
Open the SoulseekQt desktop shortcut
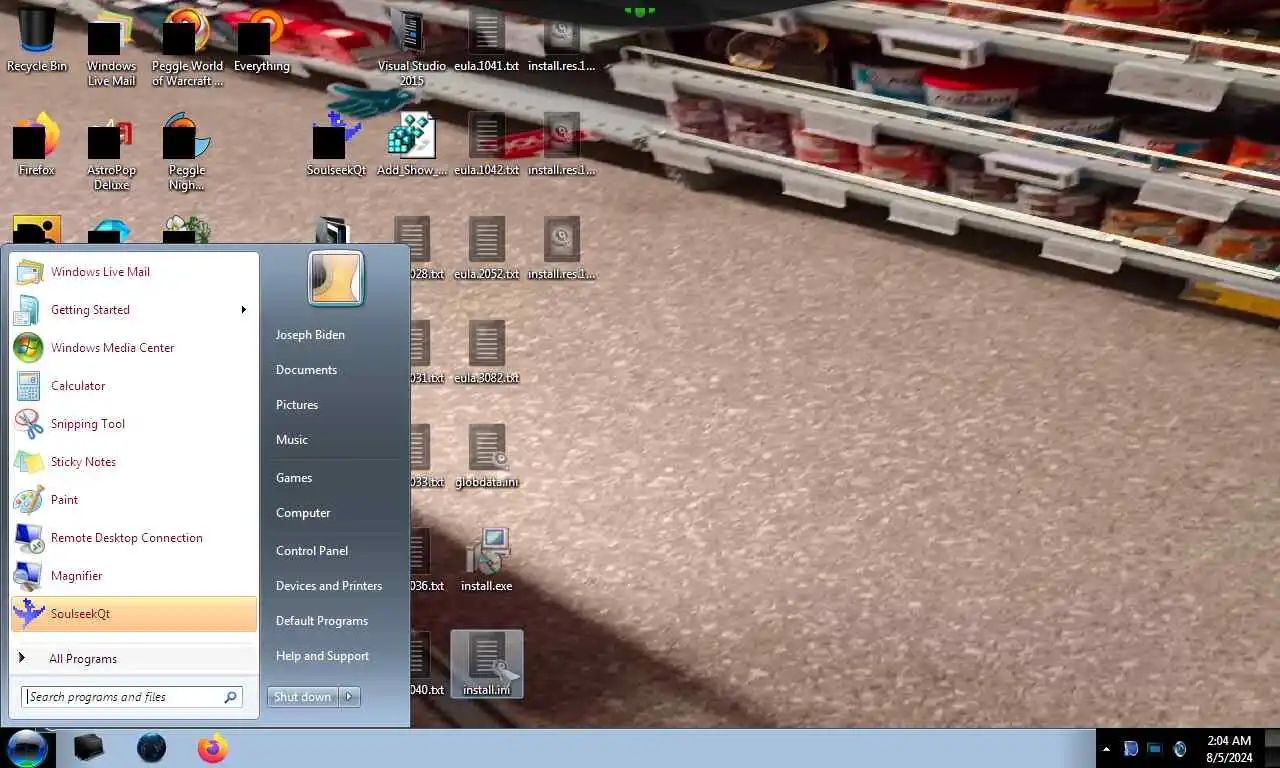pos(336,146)
